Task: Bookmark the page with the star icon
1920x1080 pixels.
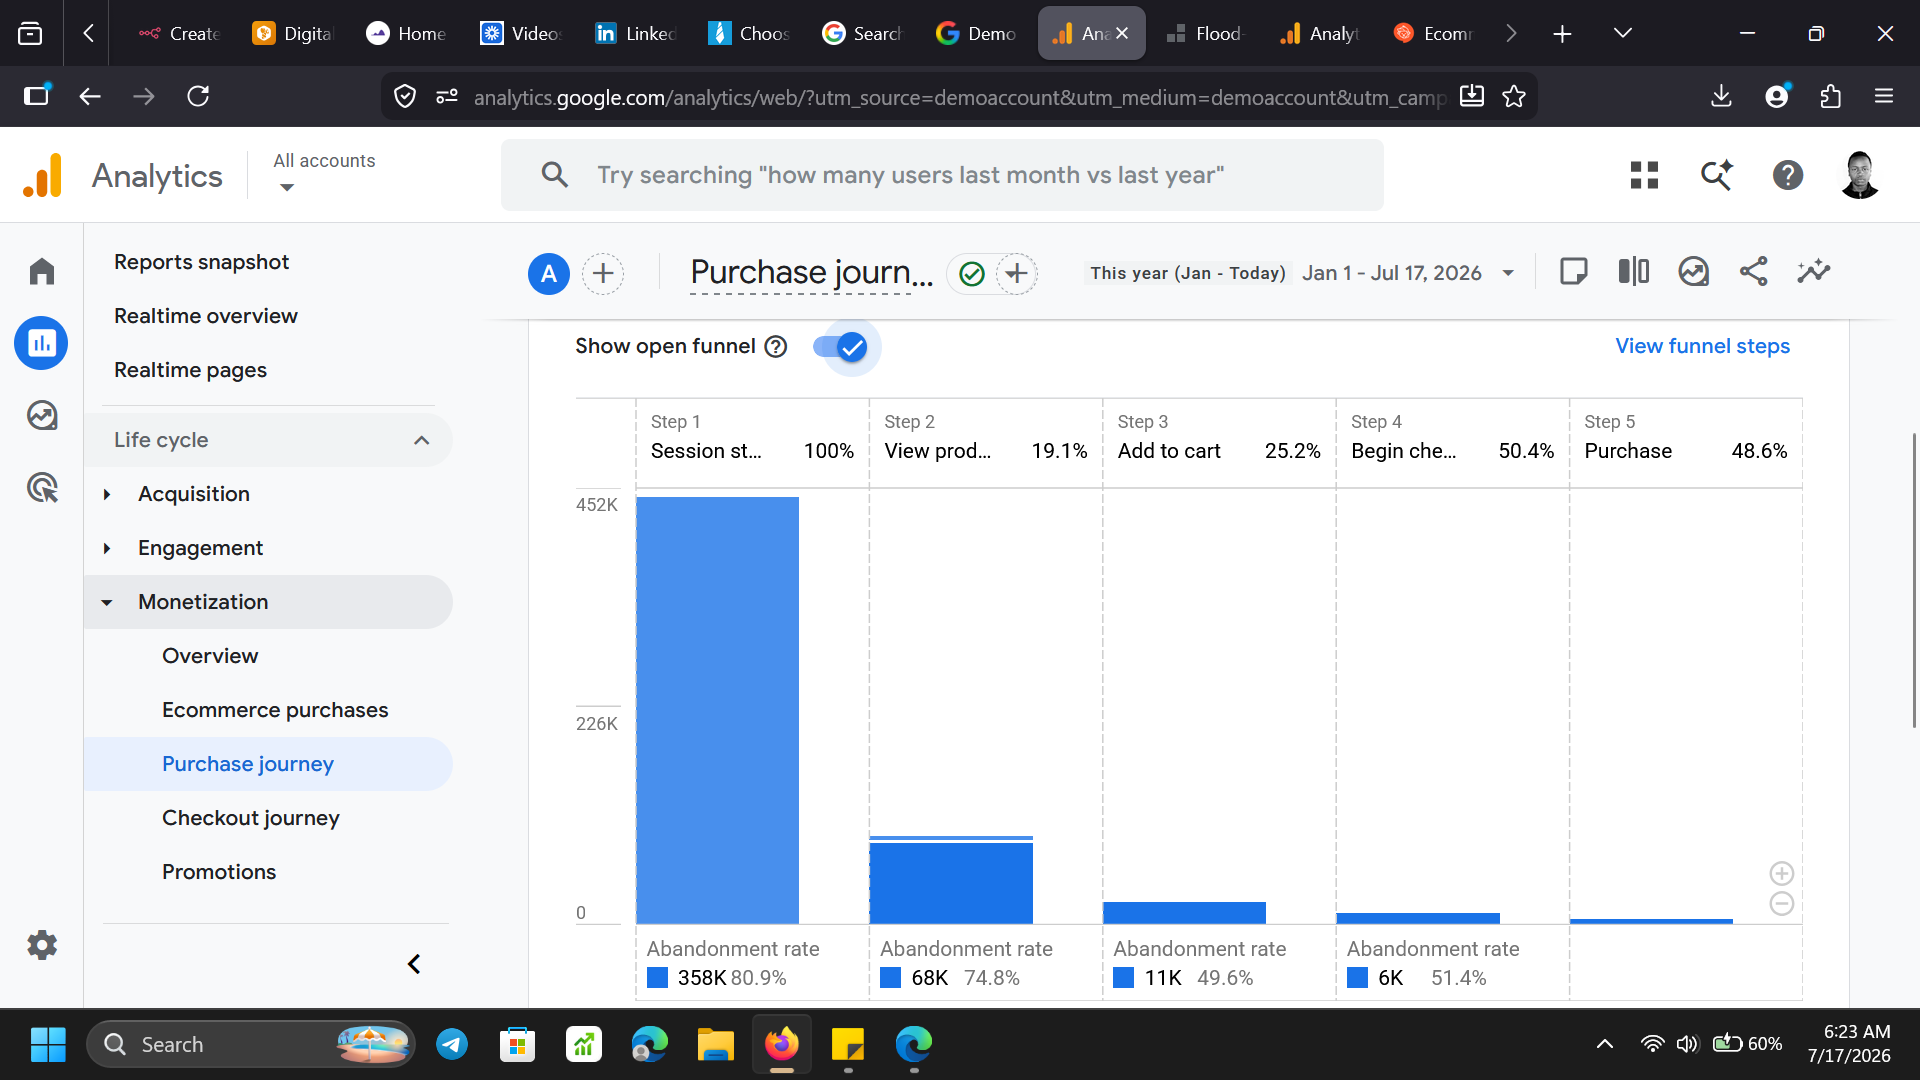Action: [1514, 96]
